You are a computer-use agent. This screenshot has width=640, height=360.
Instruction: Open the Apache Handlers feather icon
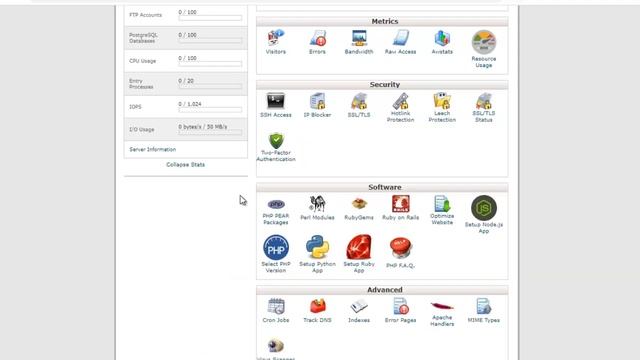coord(442,306)
